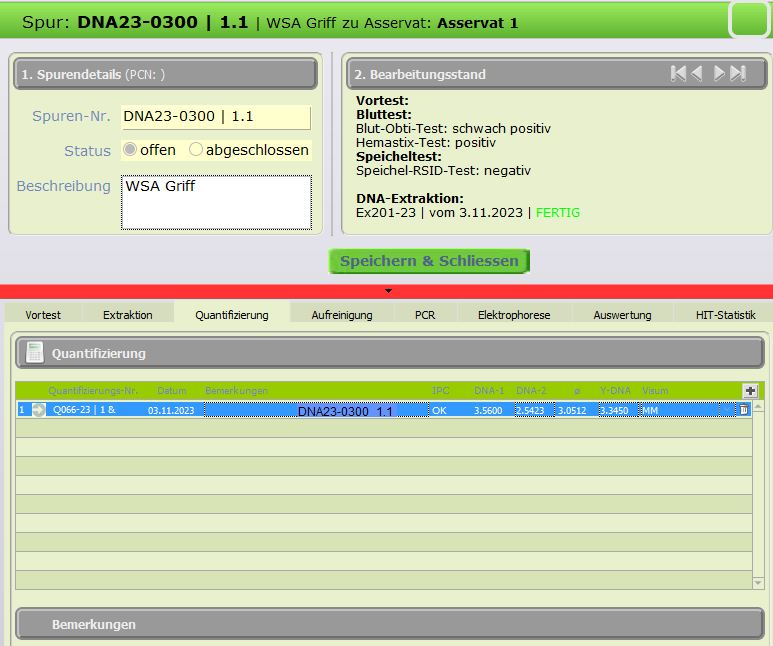
Task: Open the Elektrophorese tab
Action: pyautogui.click(x=514, y=315)
